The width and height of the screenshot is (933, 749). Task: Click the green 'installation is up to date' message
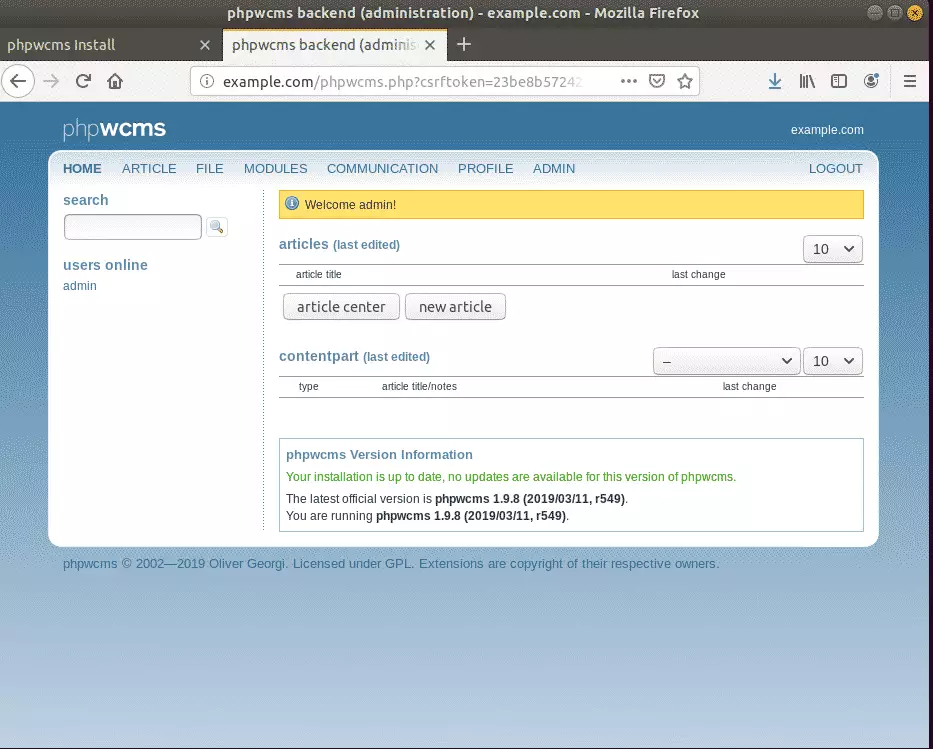click(511, 477)
